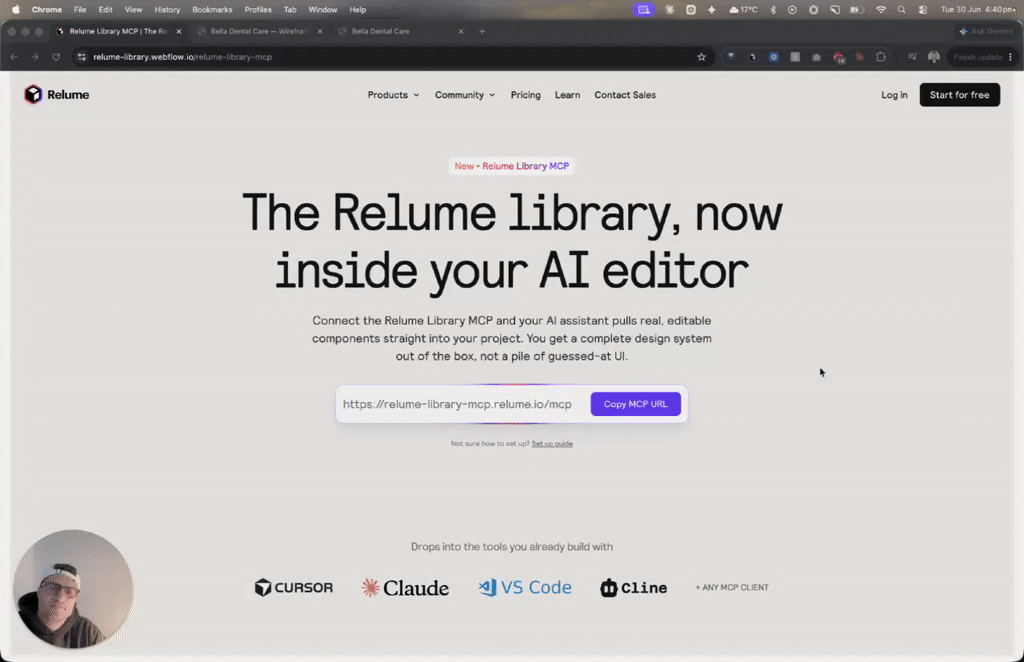Screen dimensions: 1024x662
Task: Open the Set up guide link
Action: click(x=552, y=444)
